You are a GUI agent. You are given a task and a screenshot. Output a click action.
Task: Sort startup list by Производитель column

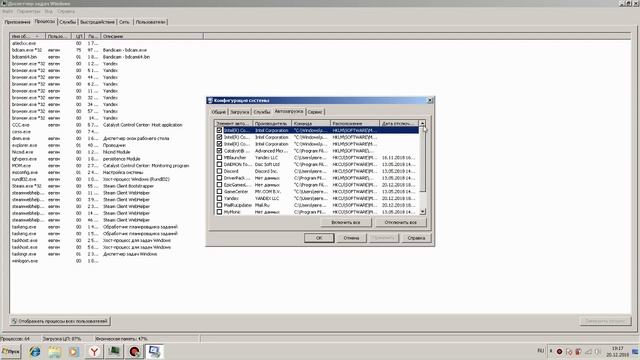point(272,123)
